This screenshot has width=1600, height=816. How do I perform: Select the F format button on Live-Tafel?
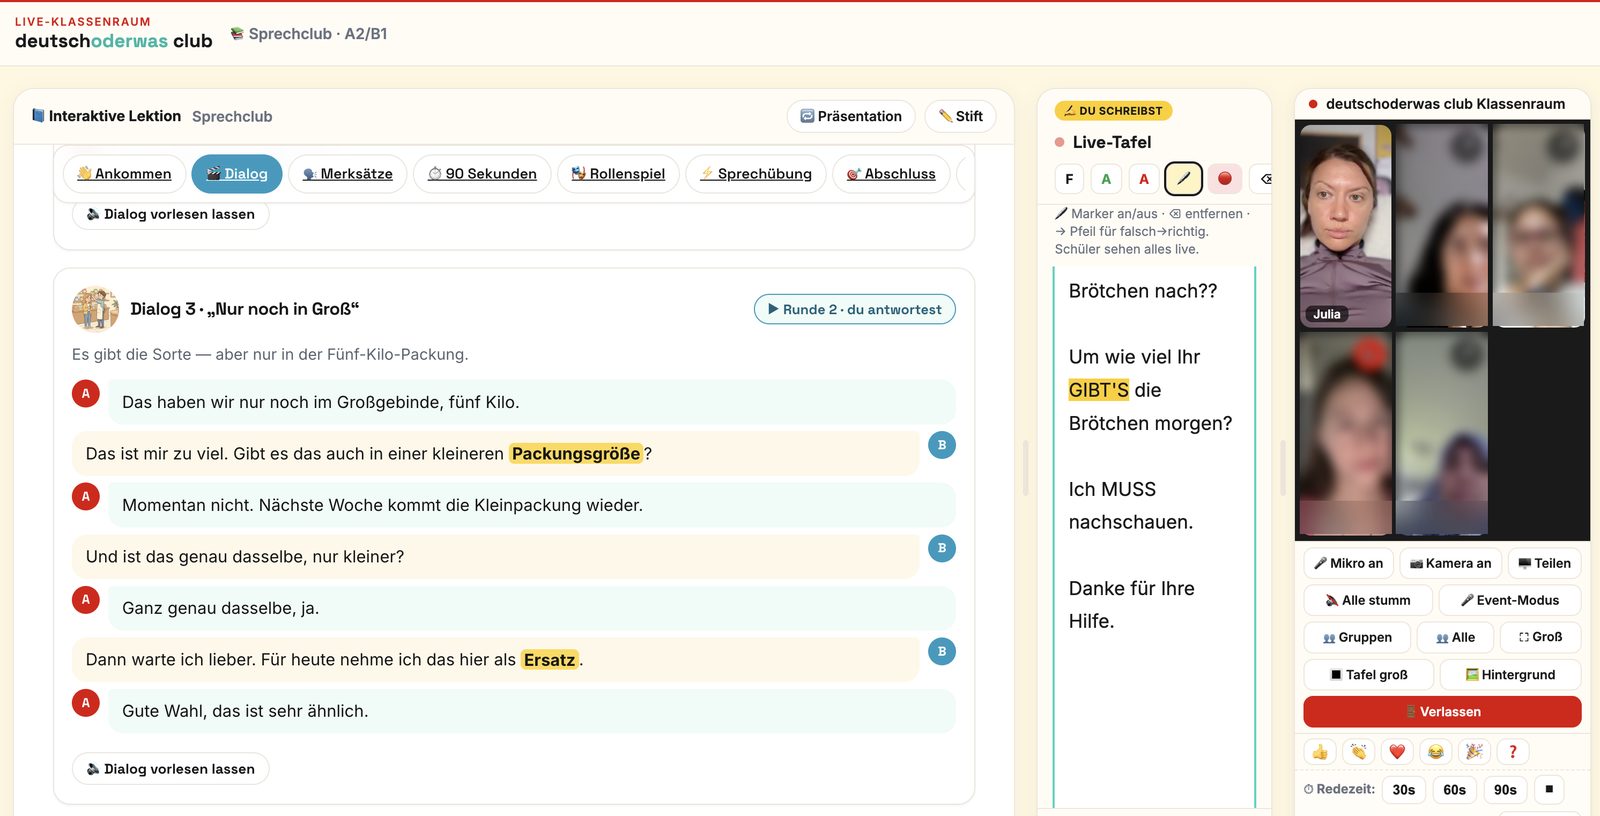tap(1069, 179)
